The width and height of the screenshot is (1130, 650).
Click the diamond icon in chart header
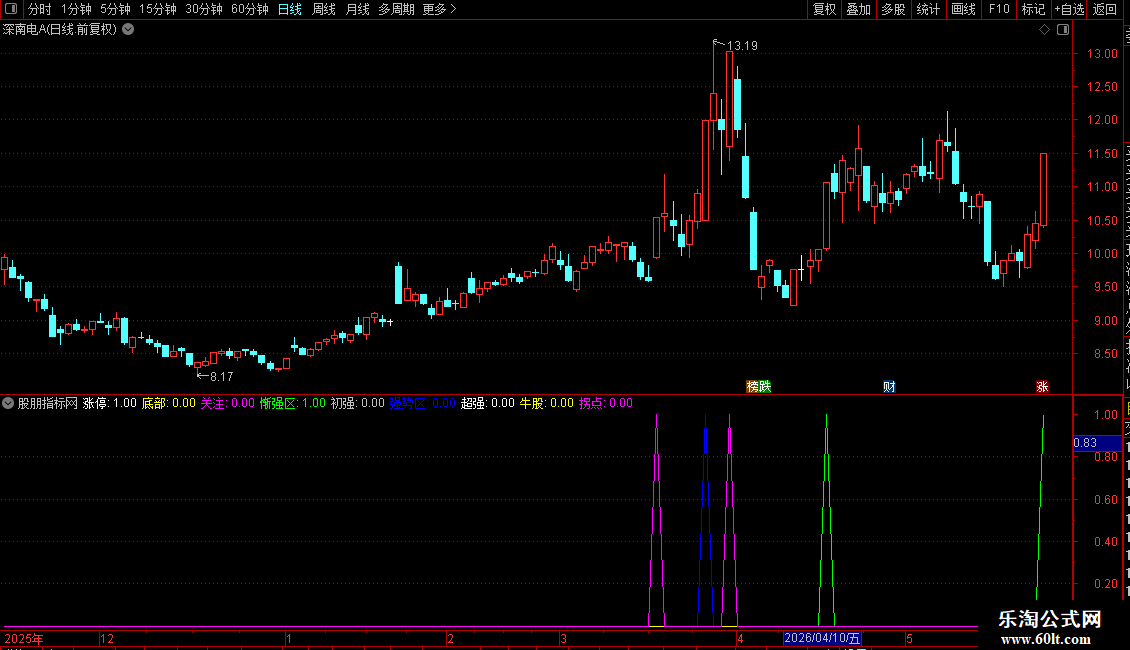point(1044,30)
